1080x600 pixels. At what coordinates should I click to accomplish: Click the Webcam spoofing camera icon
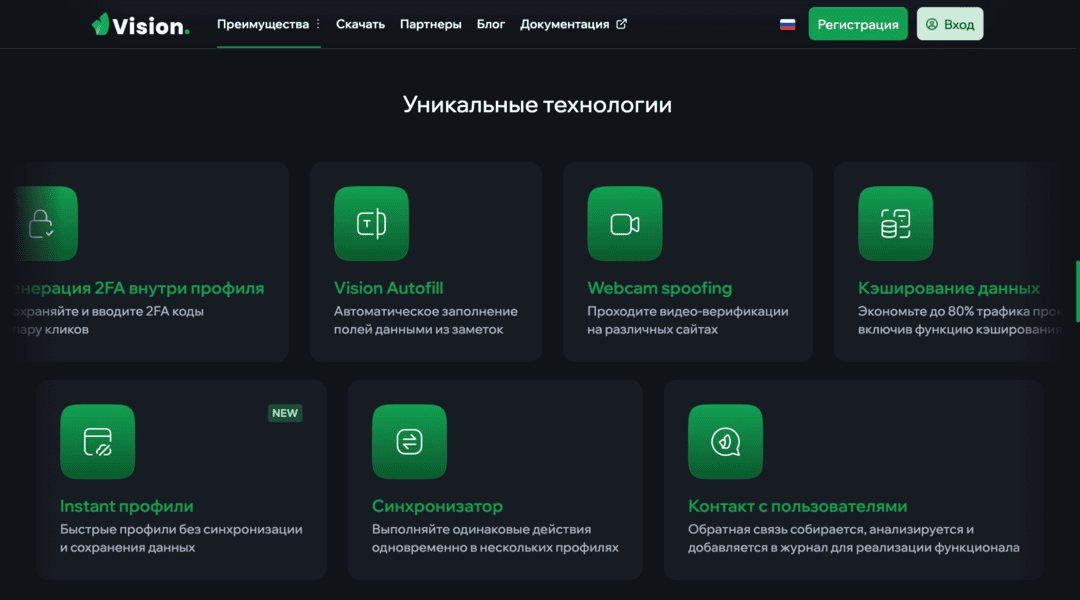pos(625,224)
